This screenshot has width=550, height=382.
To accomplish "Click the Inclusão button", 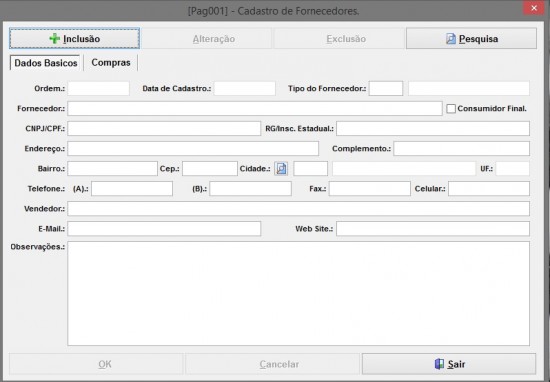I will point(74,38).
